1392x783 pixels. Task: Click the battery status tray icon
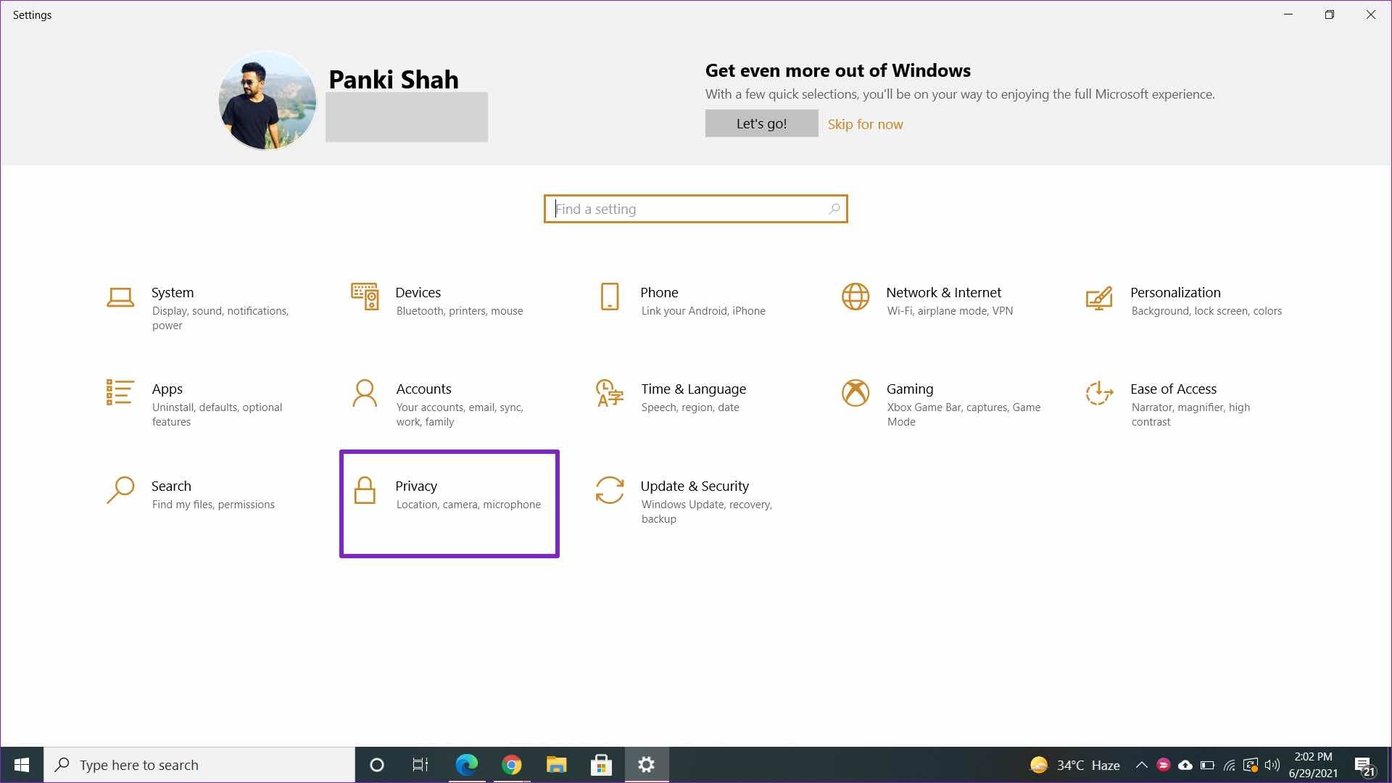pyautogui.click(x=1207, y=765)
